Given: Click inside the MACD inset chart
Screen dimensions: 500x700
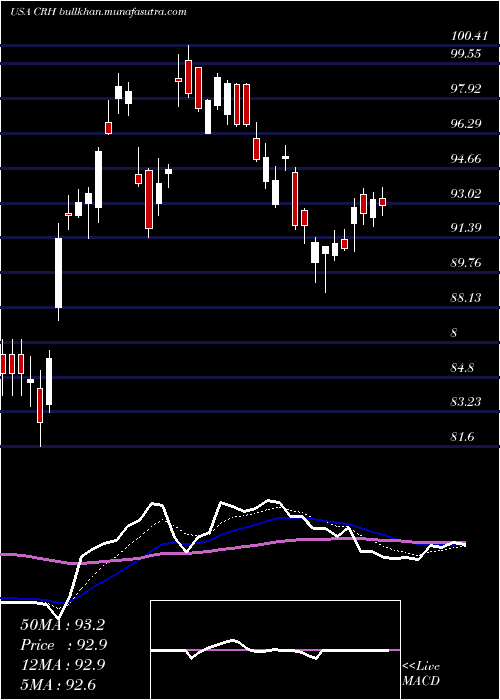Looking at the screenshot, I should [275, 650].
